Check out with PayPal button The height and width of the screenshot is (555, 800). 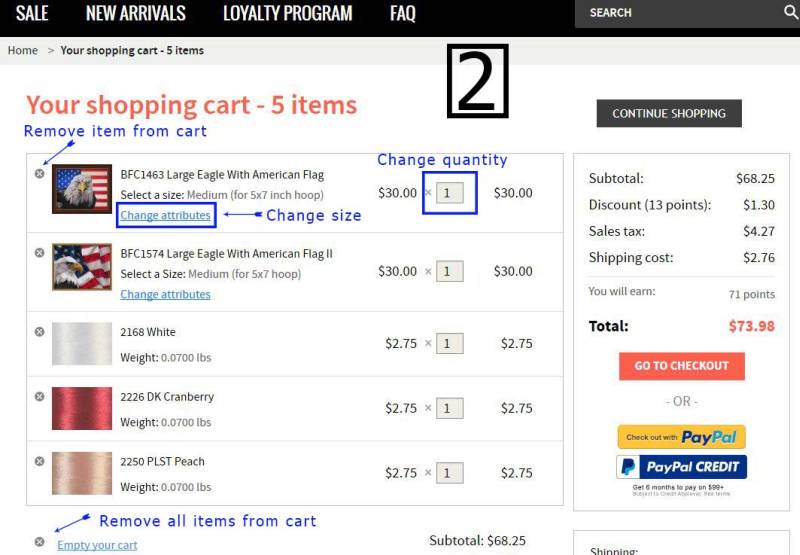click(x=682, y=437)
